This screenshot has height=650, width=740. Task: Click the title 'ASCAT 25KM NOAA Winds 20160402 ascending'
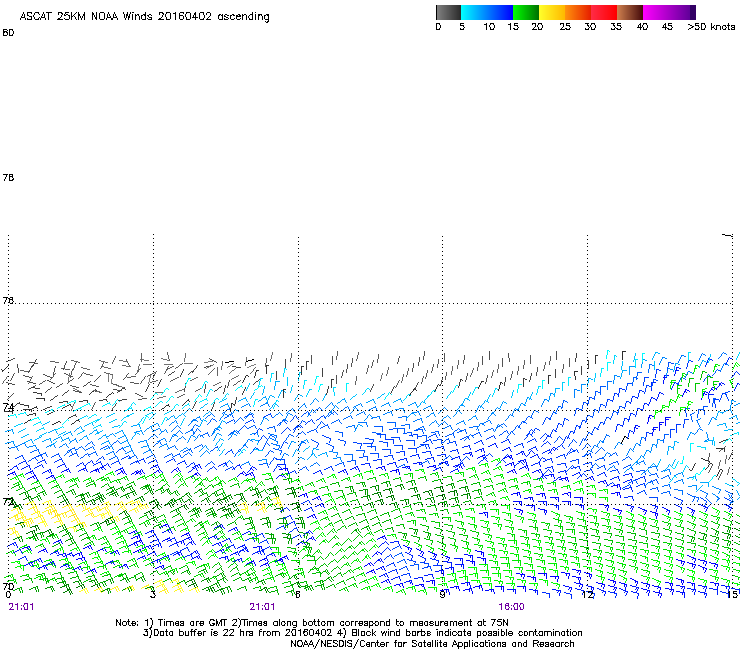pyautogui.click(x=144, y=17)
